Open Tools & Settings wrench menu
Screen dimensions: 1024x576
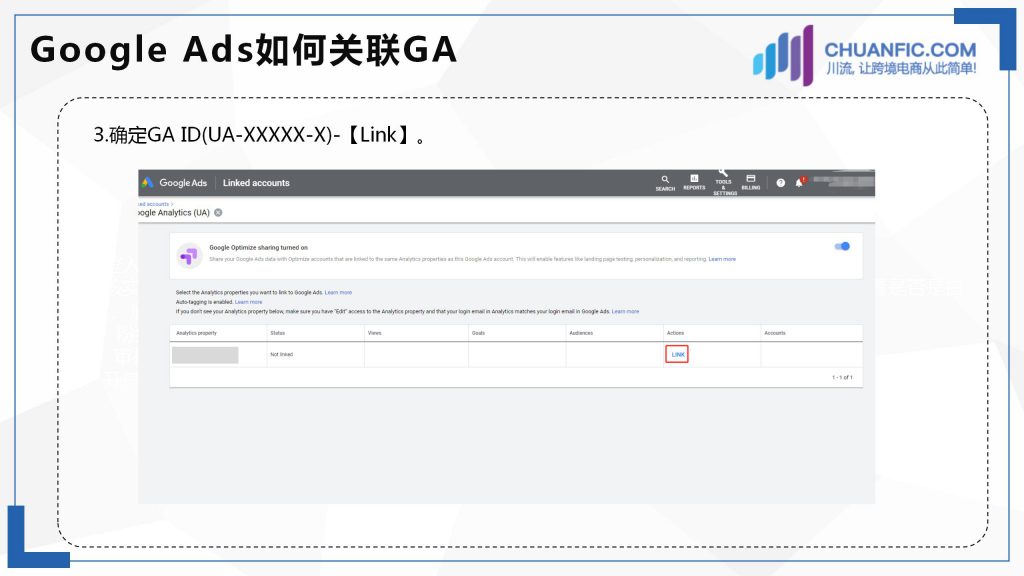[x=724, y=183]
